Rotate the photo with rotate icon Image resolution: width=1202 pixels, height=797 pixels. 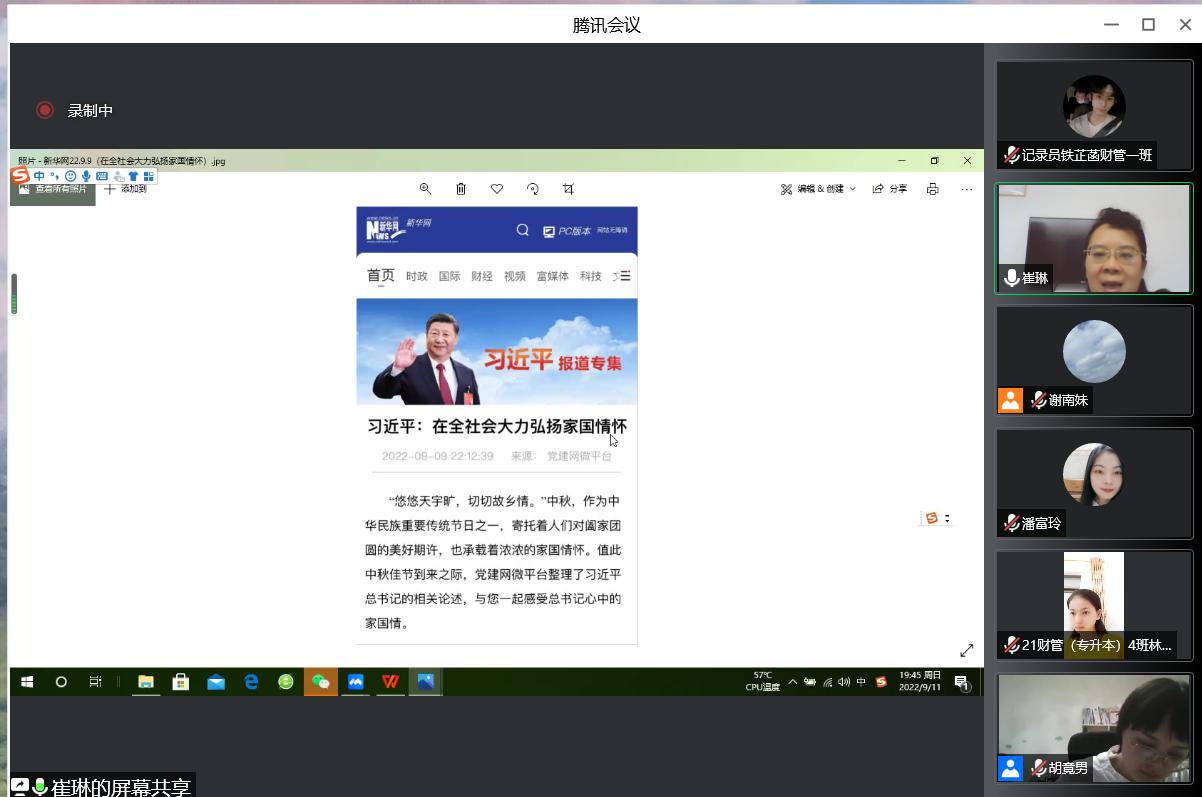(x=533, y=189)
